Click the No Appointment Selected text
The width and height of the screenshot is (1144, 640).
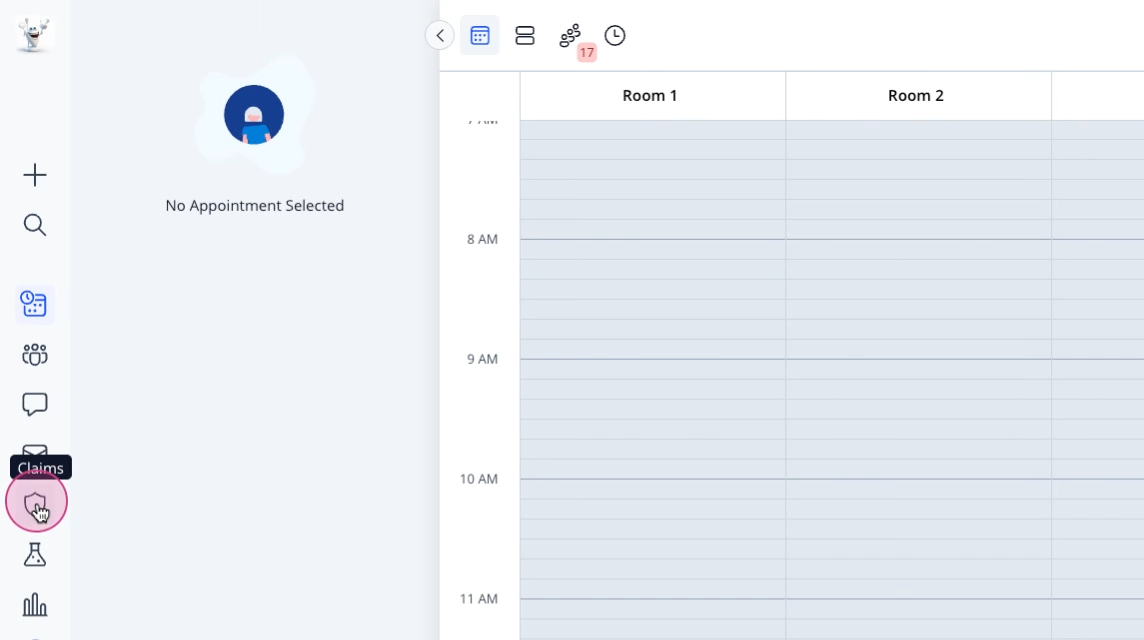tap(255, 206)
